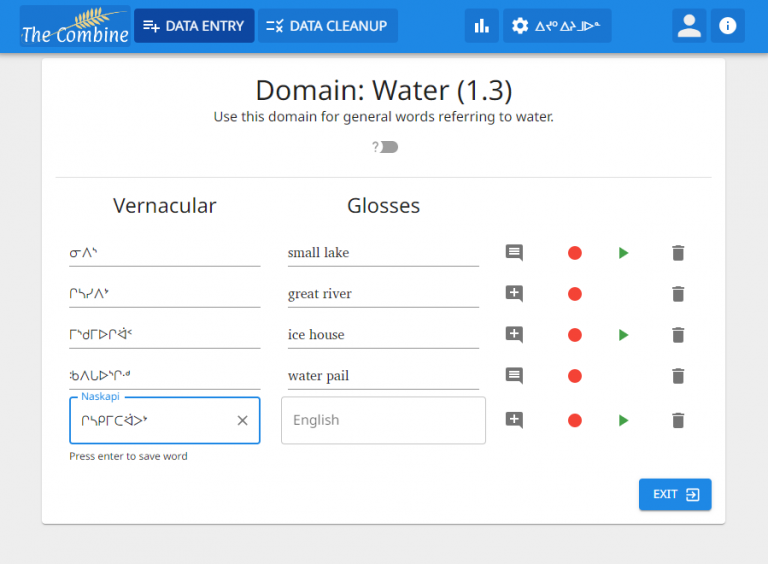Record audio for 'small lake' entry
768x564 pixels.
(x=575, y=253)
